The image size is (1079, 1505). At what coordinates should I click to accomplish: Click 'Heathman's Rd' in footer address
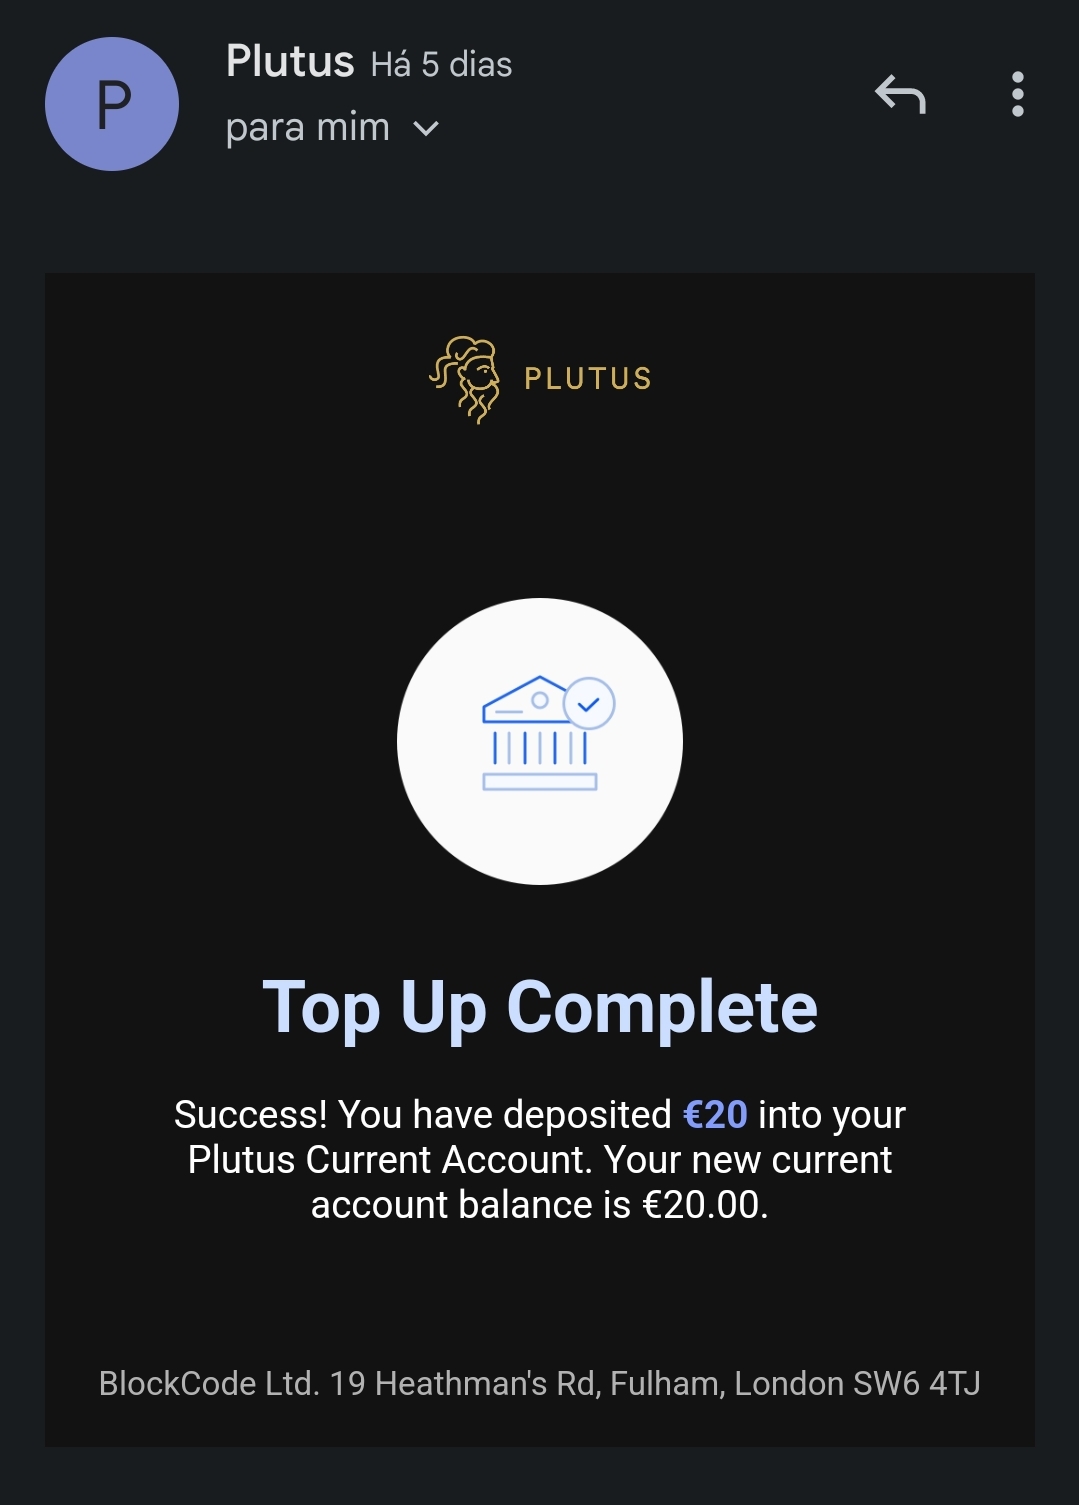click(486, 1384)
